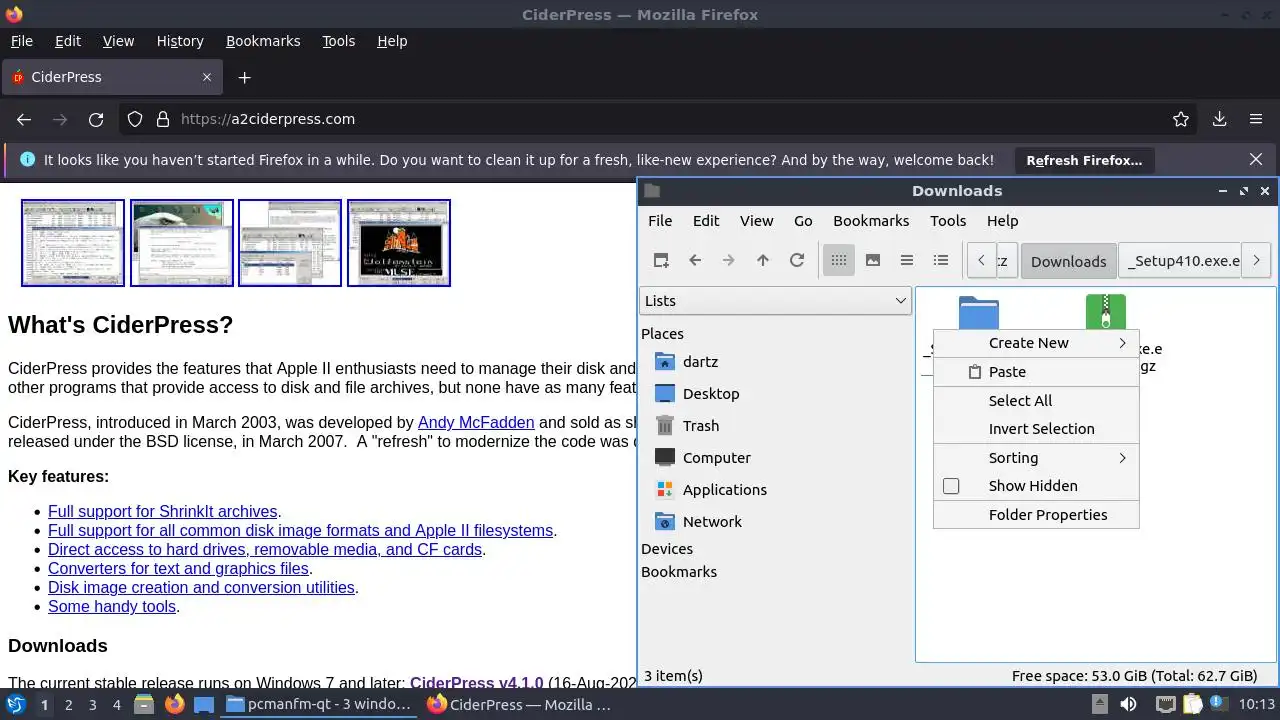The image size is (1280, 720).
Task: Open the start menu button on taskbar
Action: tap(16, 704)
